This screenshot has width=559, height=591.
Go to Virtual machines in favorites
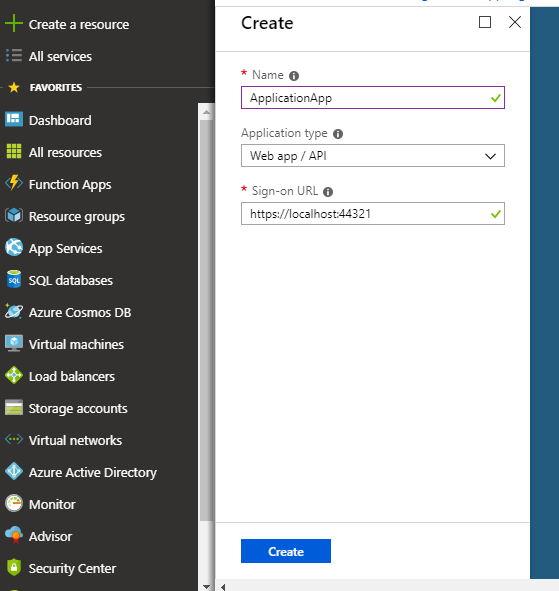click(76, 344)
